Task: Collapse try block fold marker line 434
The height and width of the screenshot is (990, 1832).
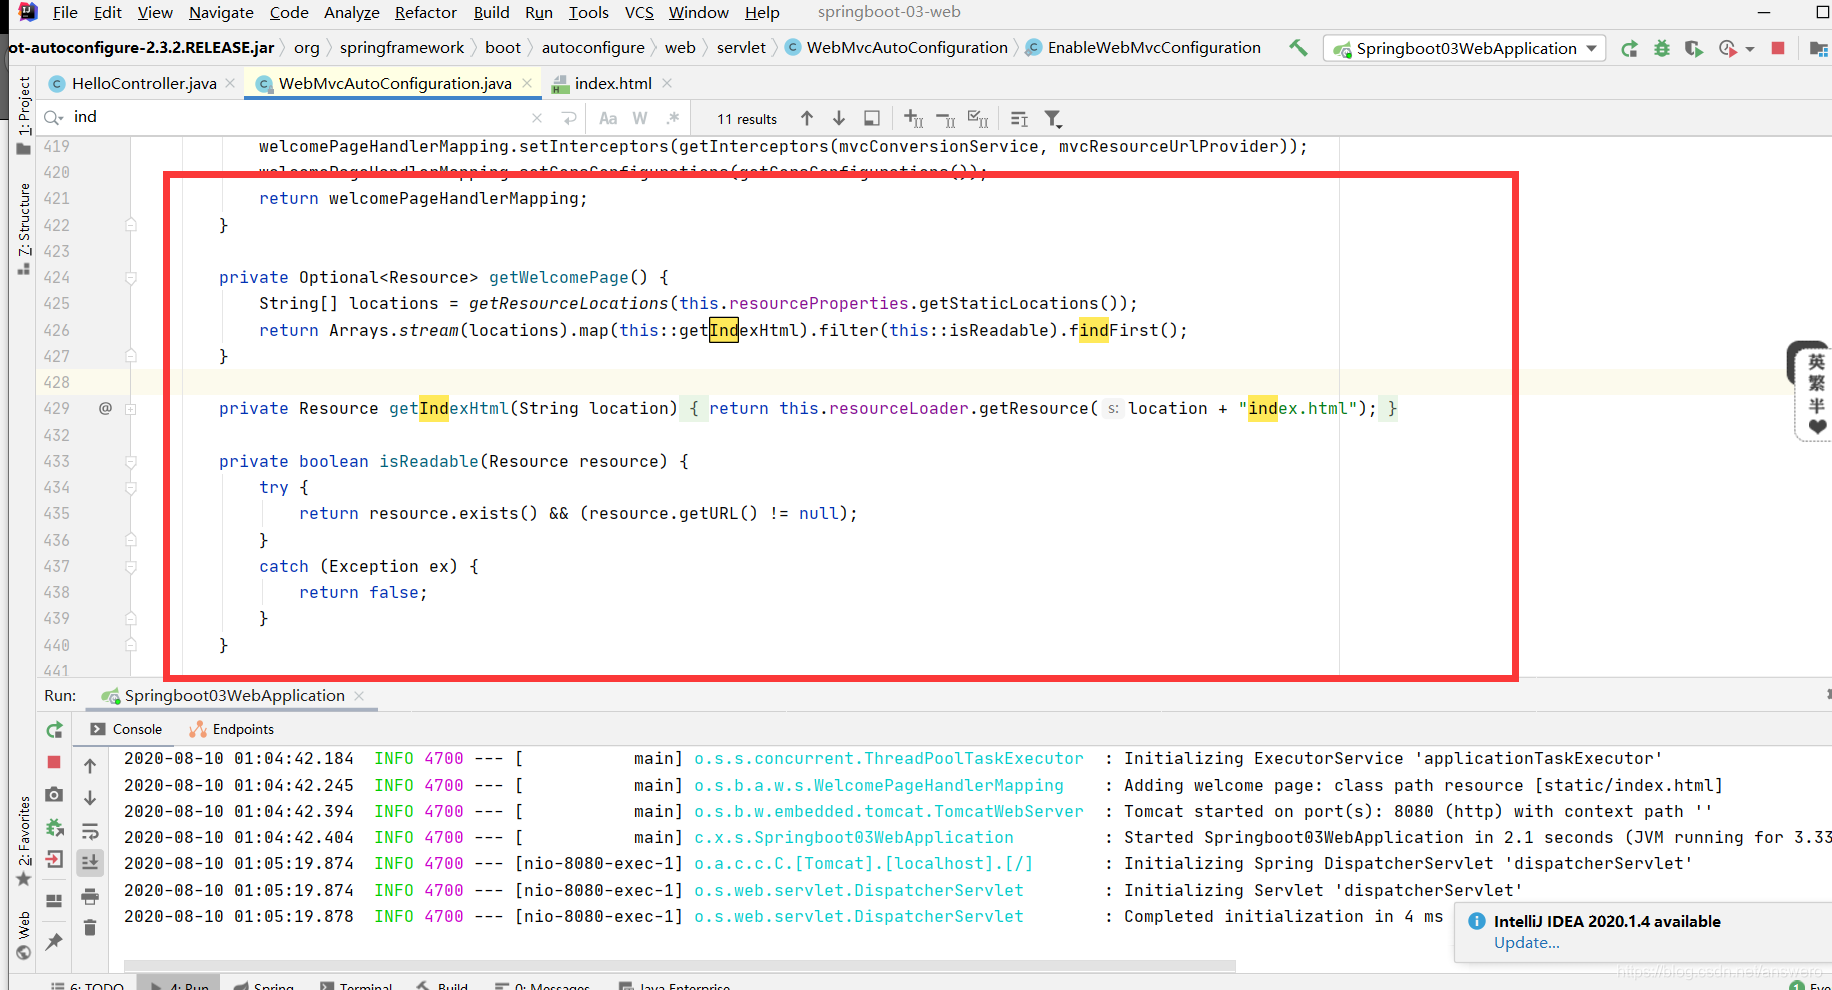Action: (x=131, y=487)
